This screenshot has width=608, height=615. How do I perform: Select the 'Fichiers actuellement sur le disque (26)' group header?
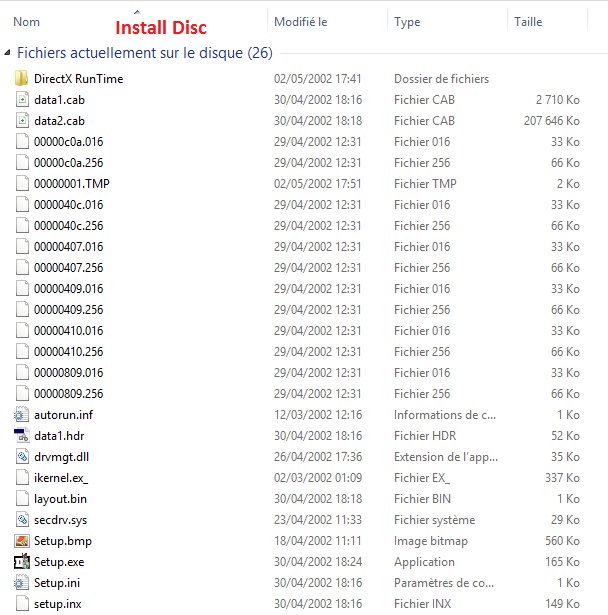point(145,53)
